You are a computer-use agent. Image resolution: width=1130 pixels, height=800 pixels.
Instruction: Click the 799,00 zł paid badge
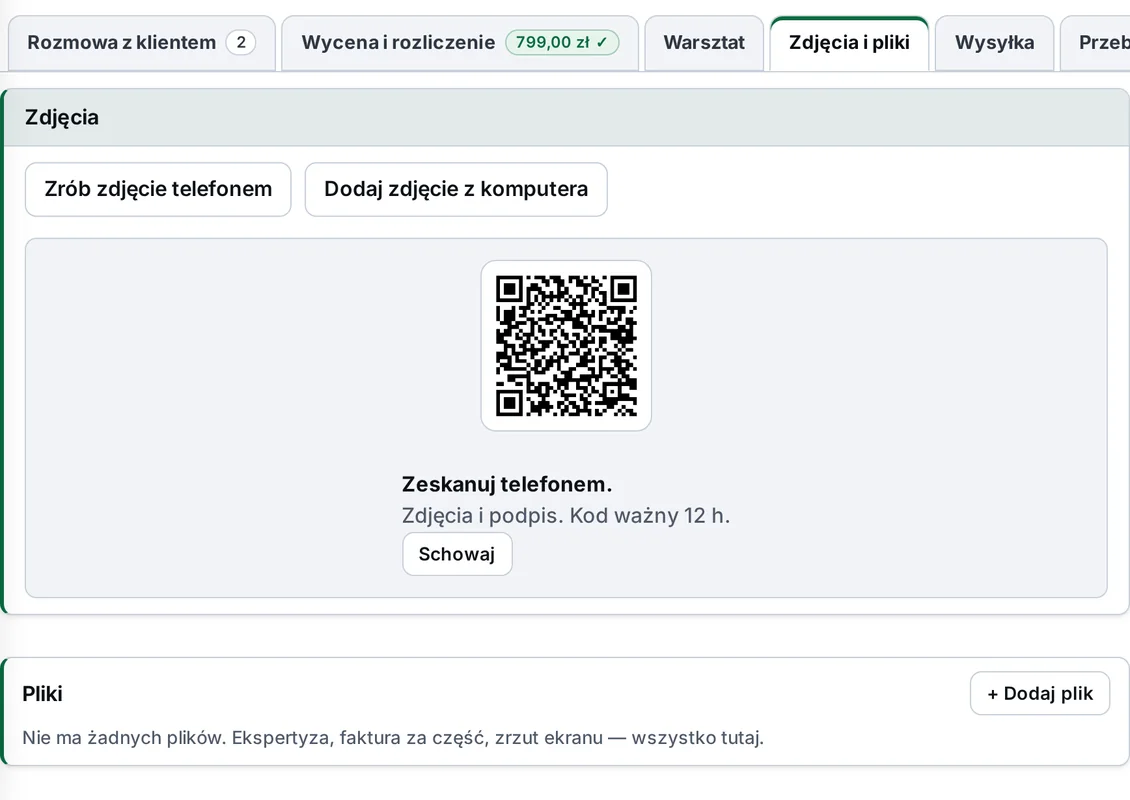[562, 43]
